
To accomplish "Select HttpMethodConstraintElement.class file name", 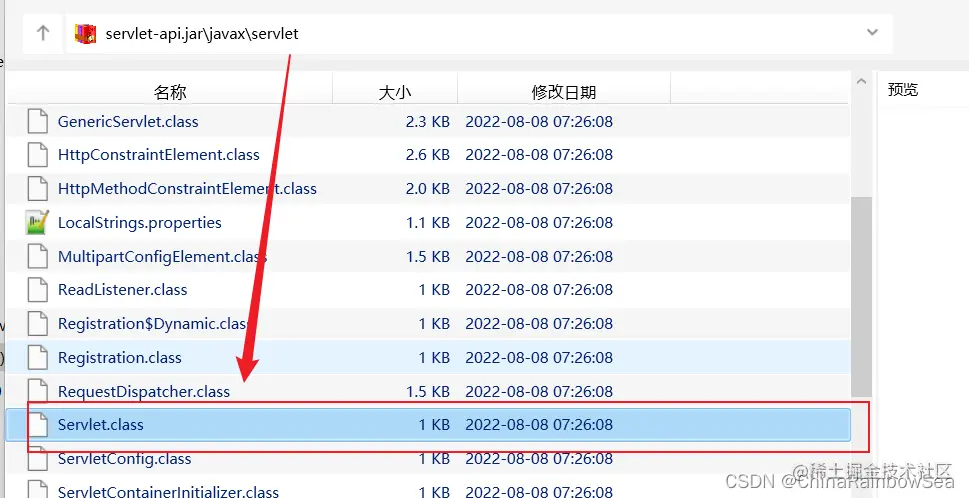I will (187, 188).
